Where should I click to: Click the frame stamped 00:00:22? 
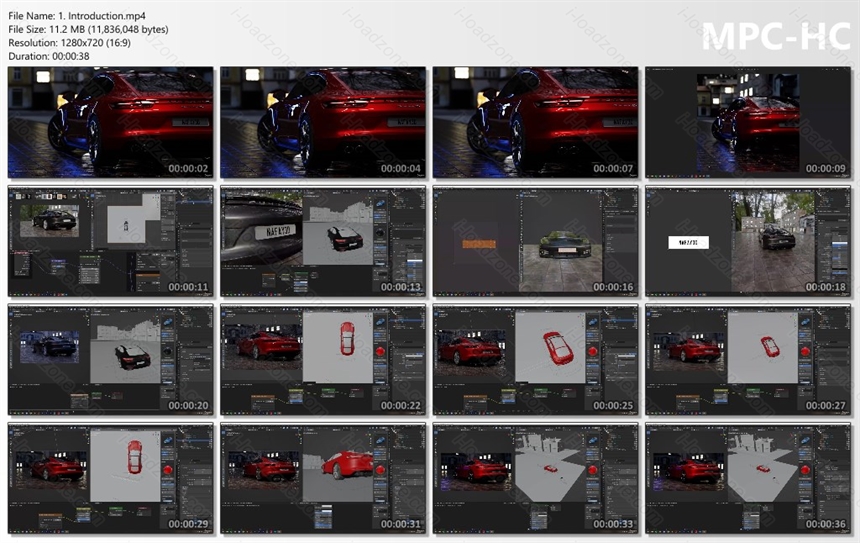tap(323, 360)
